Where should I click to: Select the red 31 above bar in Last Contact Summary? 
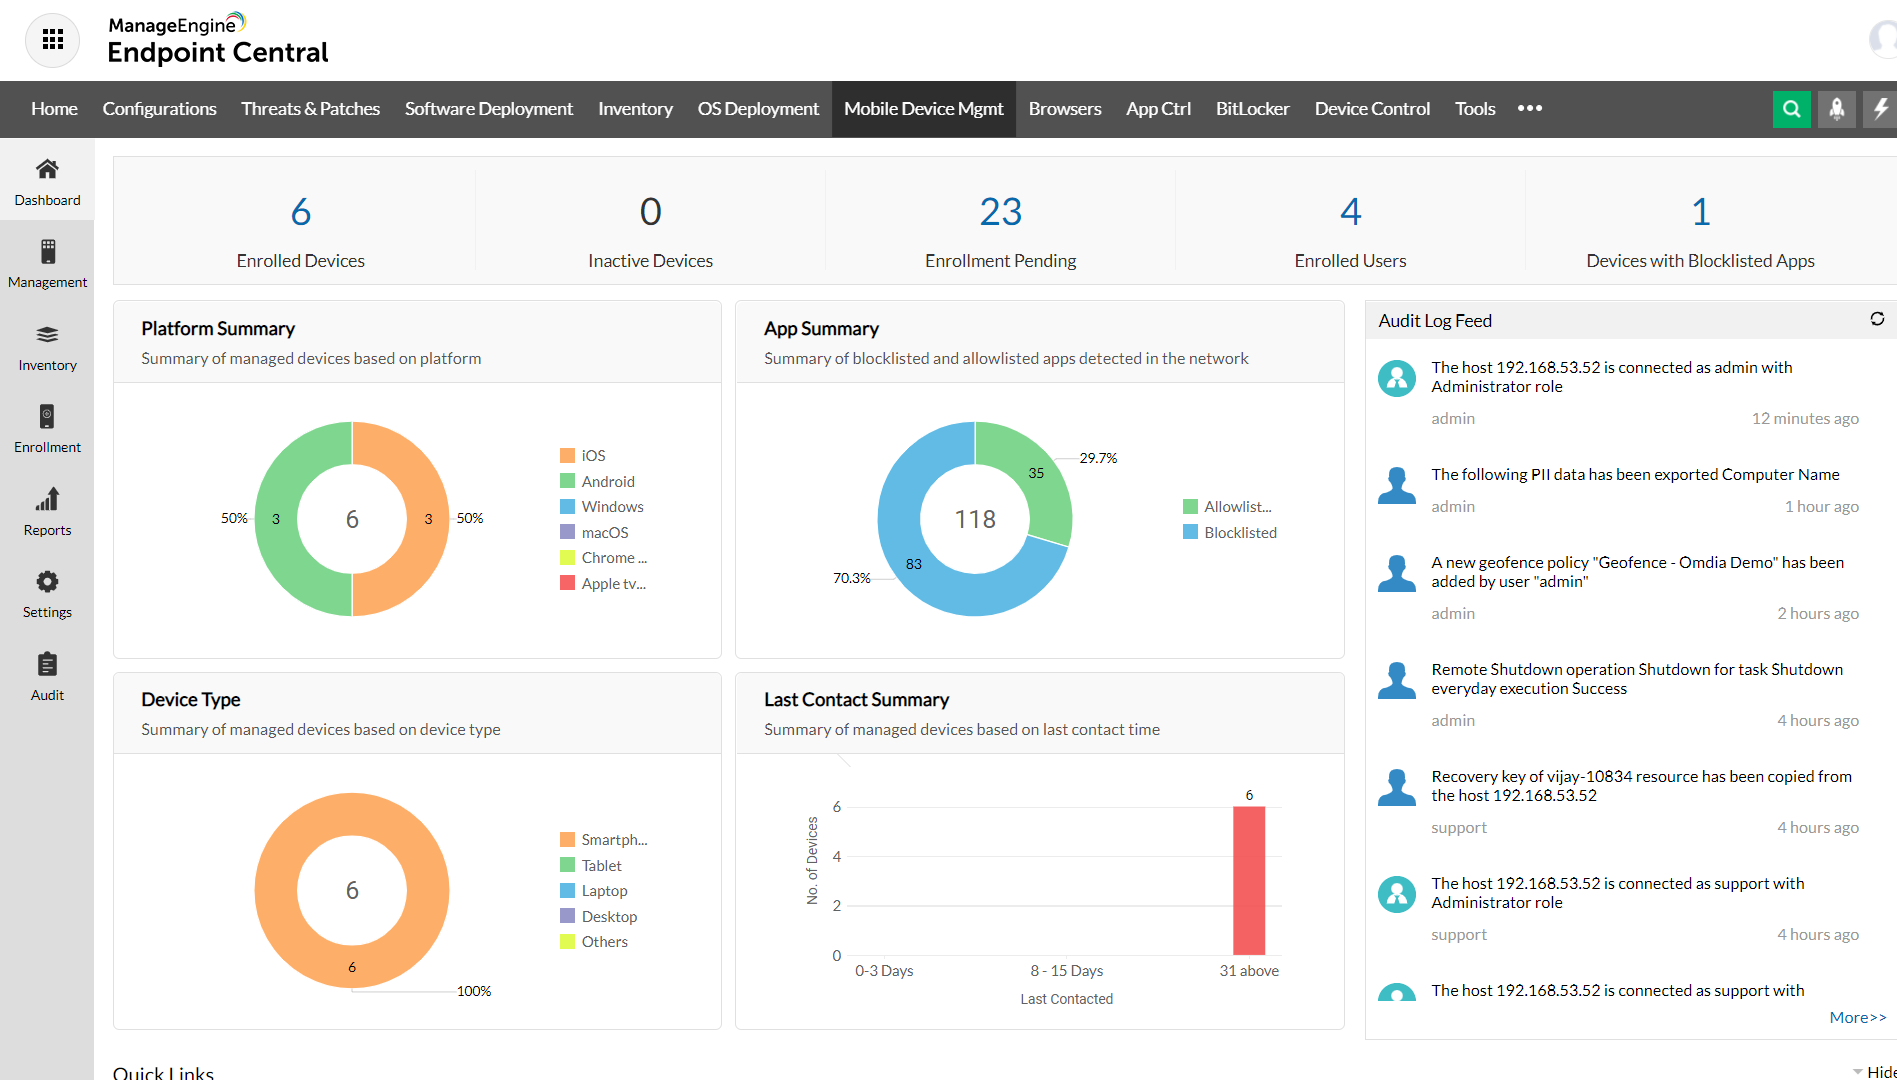1248,880
